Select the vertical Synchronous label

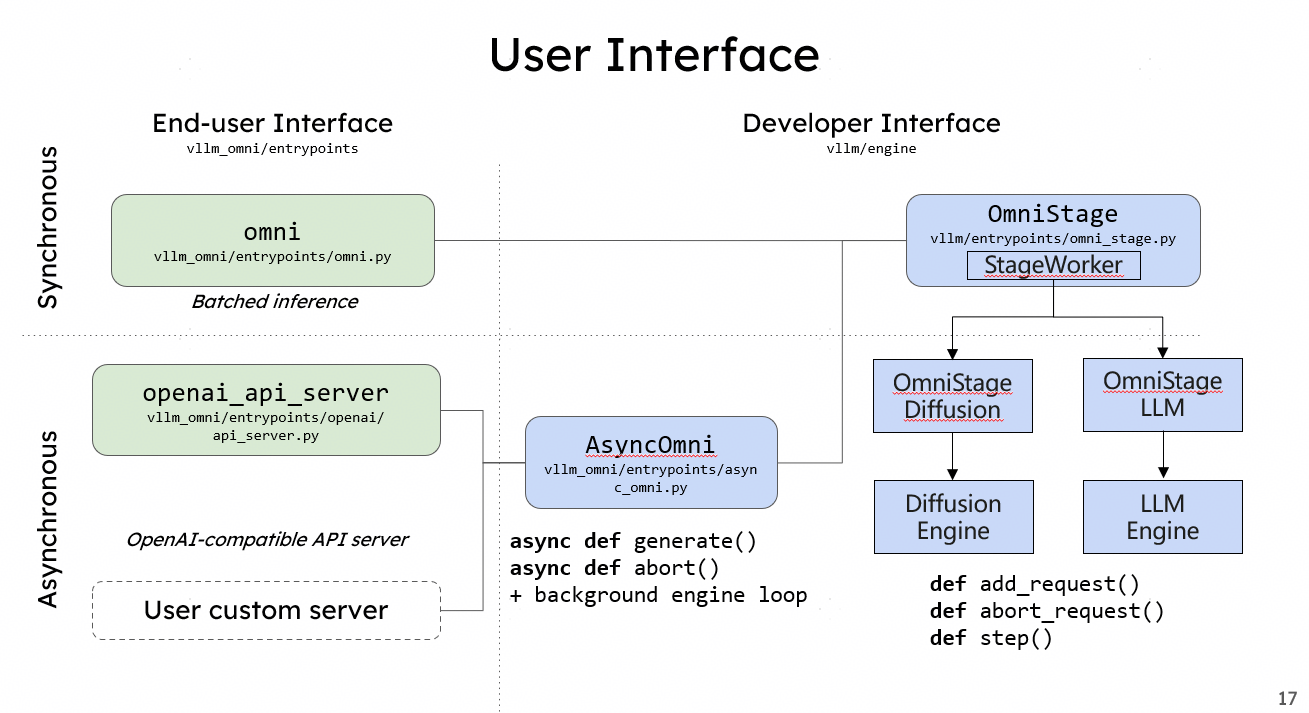(x=48, y=228)
